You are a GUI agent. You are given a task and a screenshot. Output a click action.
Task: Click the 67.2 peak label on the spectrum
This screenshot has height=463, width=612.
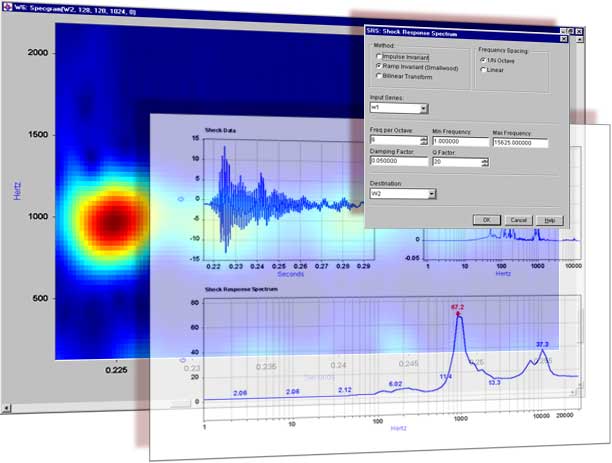coord(457,307)
